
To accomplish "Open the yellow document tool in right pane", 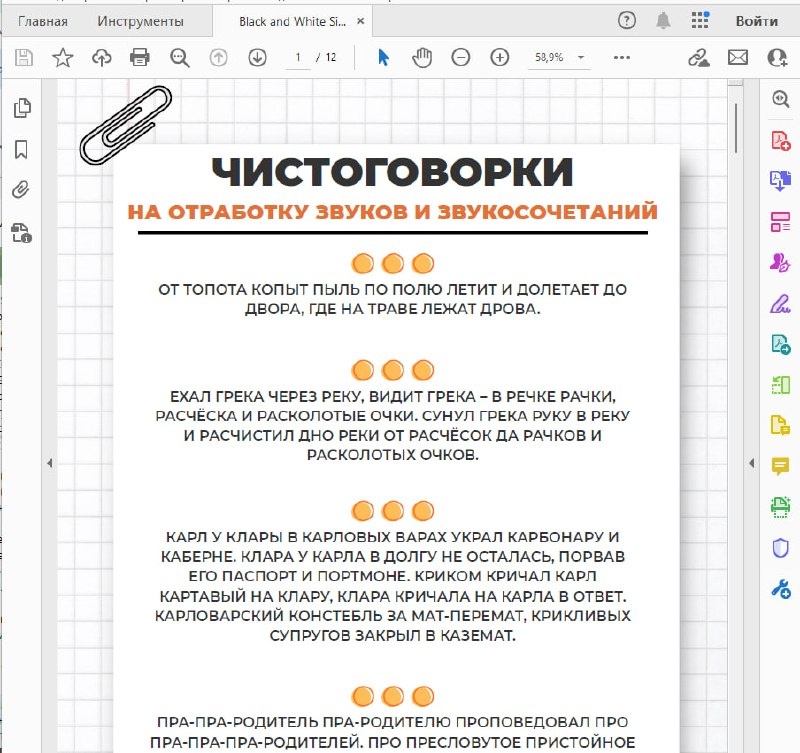I will click(x=780, y=425).
